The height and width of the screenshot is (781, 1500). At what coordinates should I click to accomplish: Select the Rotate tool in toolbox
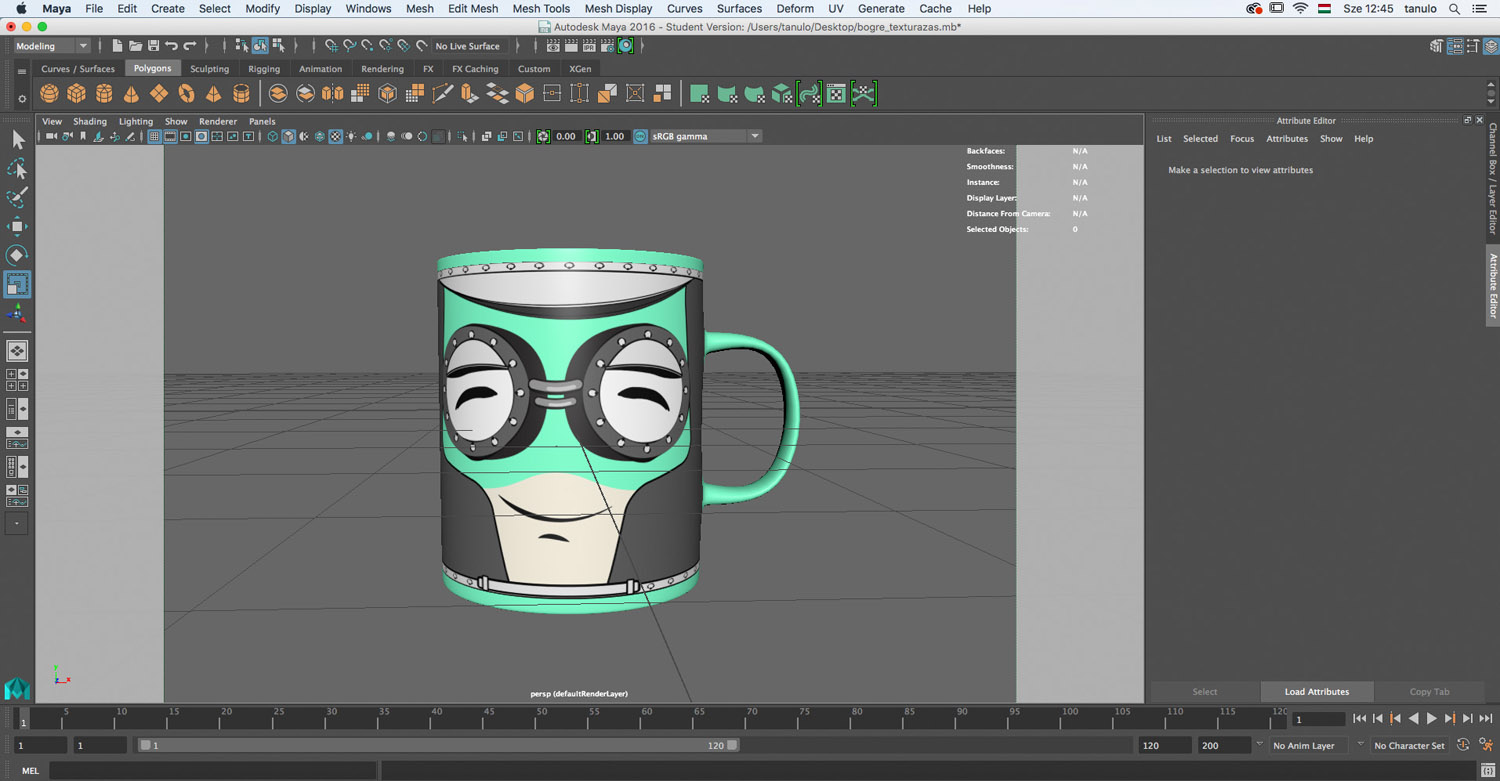tap(17, 255)
